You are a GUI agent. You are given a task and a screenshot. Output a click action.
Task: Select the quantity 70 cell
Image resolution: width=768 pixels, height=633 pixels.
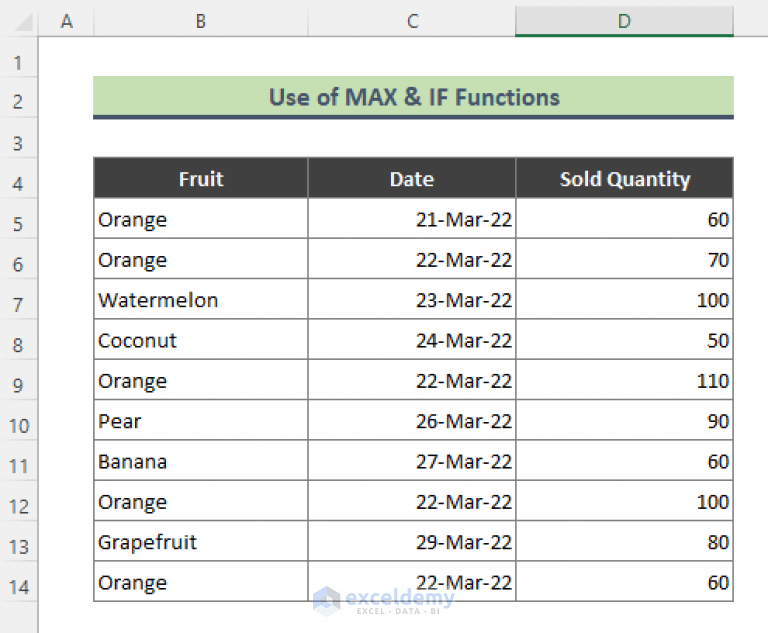point(624,259)
